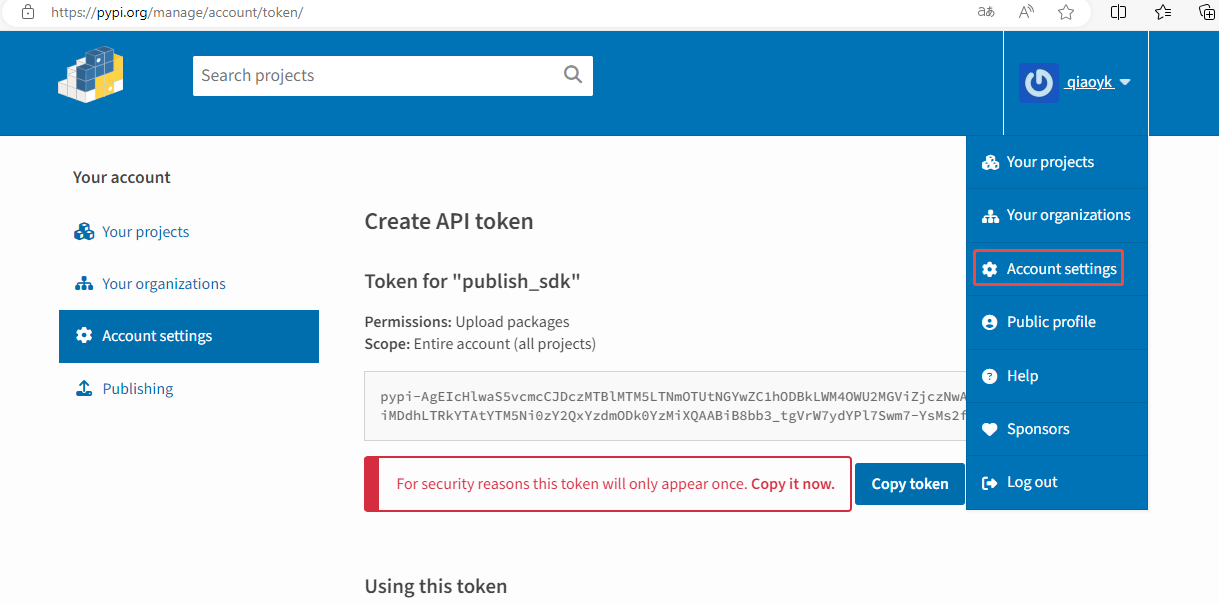This screenshot has width=1219, height=604.
Task: Select Your organizations in dropdown menu
Action: (x=1068, y=215)
